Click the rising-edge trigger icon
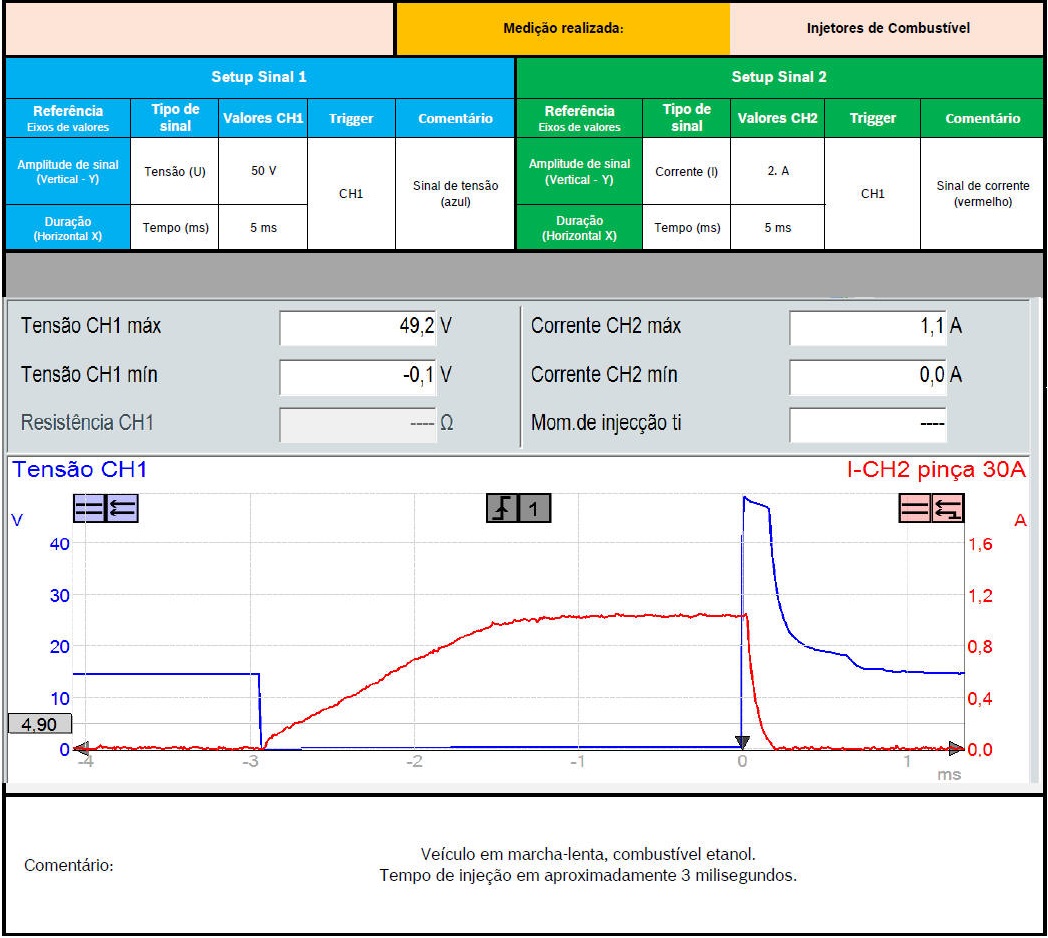The image size is (1048, 938). pyautogui.click(x=501, y=509)
